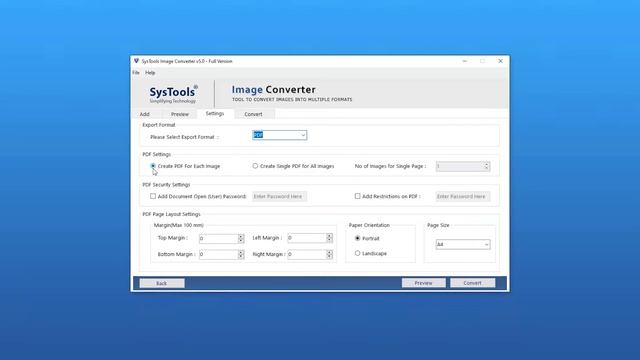
Task: Open the File menu
Action: pyautogui.click(x=136, y=73)
